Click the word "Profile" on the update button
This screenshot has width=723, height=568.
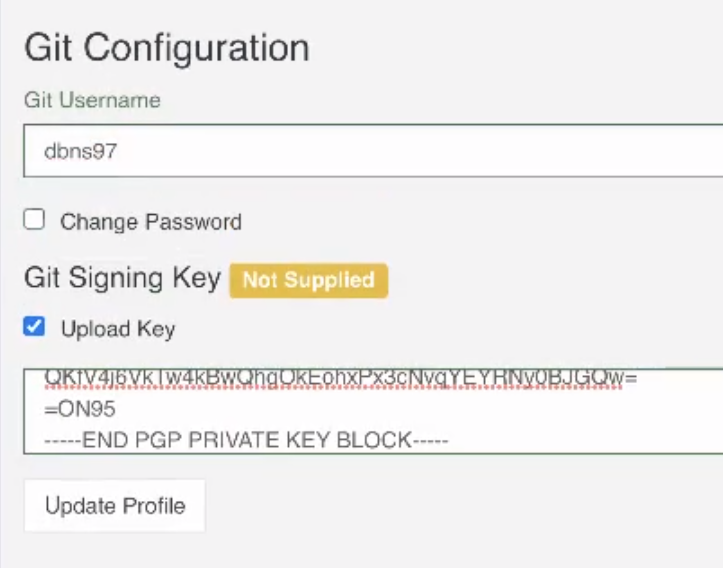(153, 505)
